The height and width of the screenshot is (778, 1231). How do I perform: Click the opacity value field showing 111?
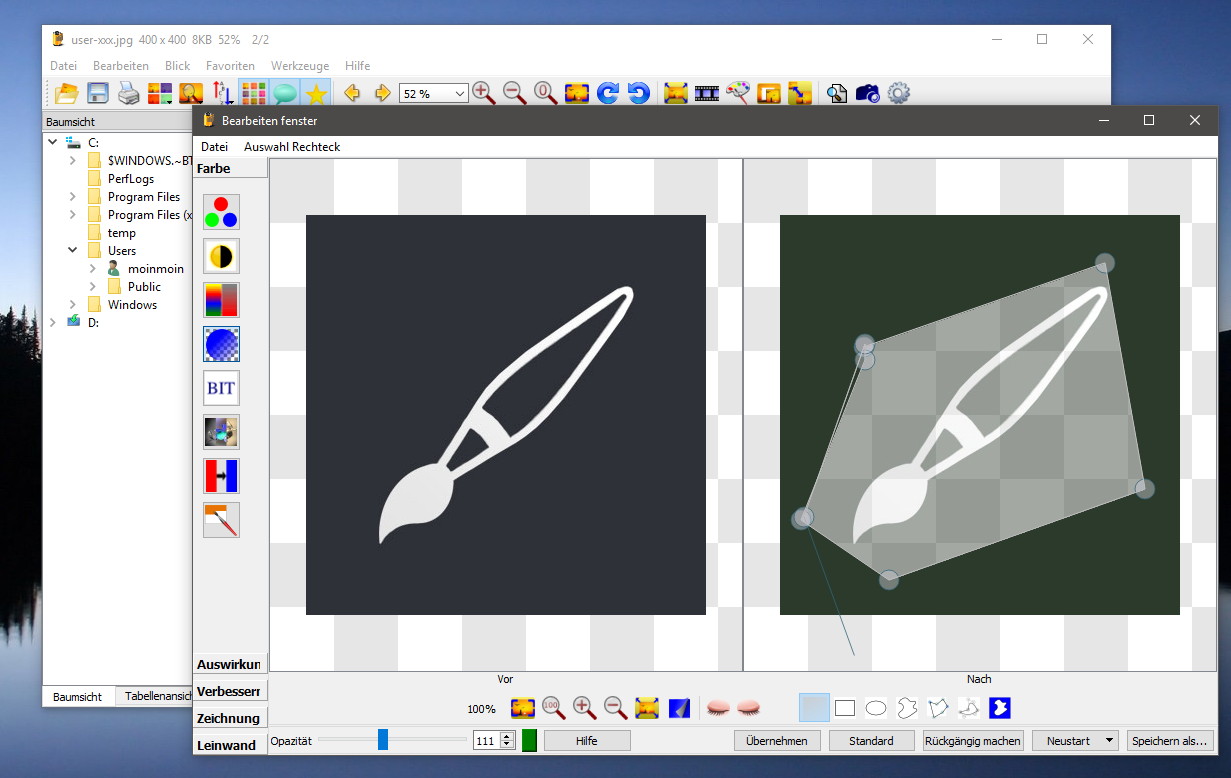pos(486,741)
